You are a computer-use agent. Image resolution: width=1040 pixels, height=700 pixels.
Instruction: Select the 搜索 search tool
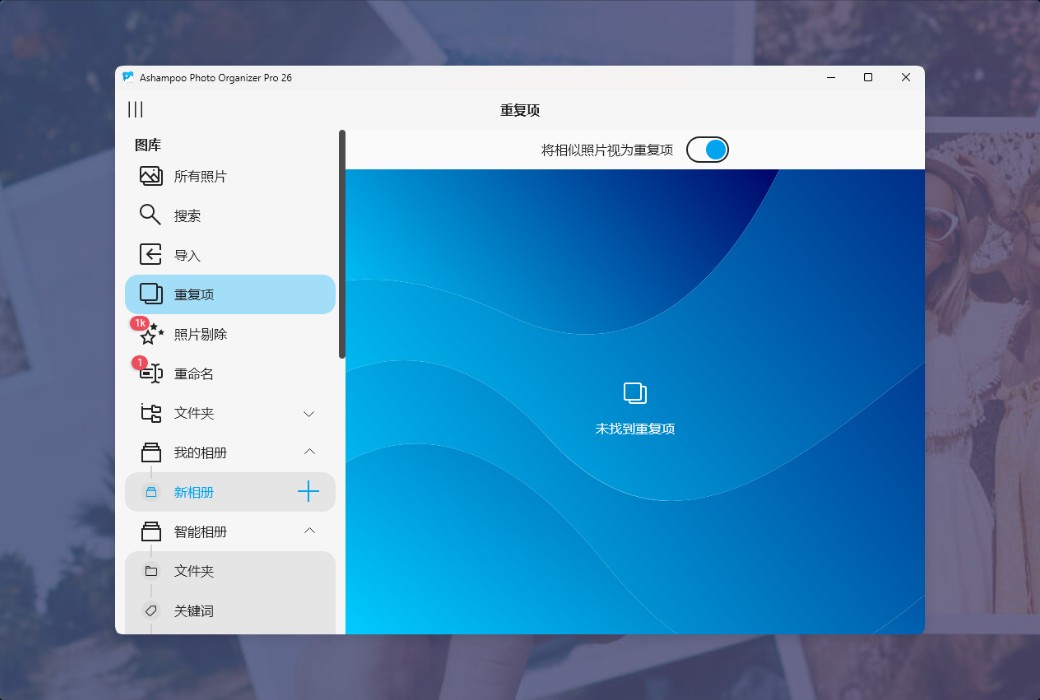point(186,214)
